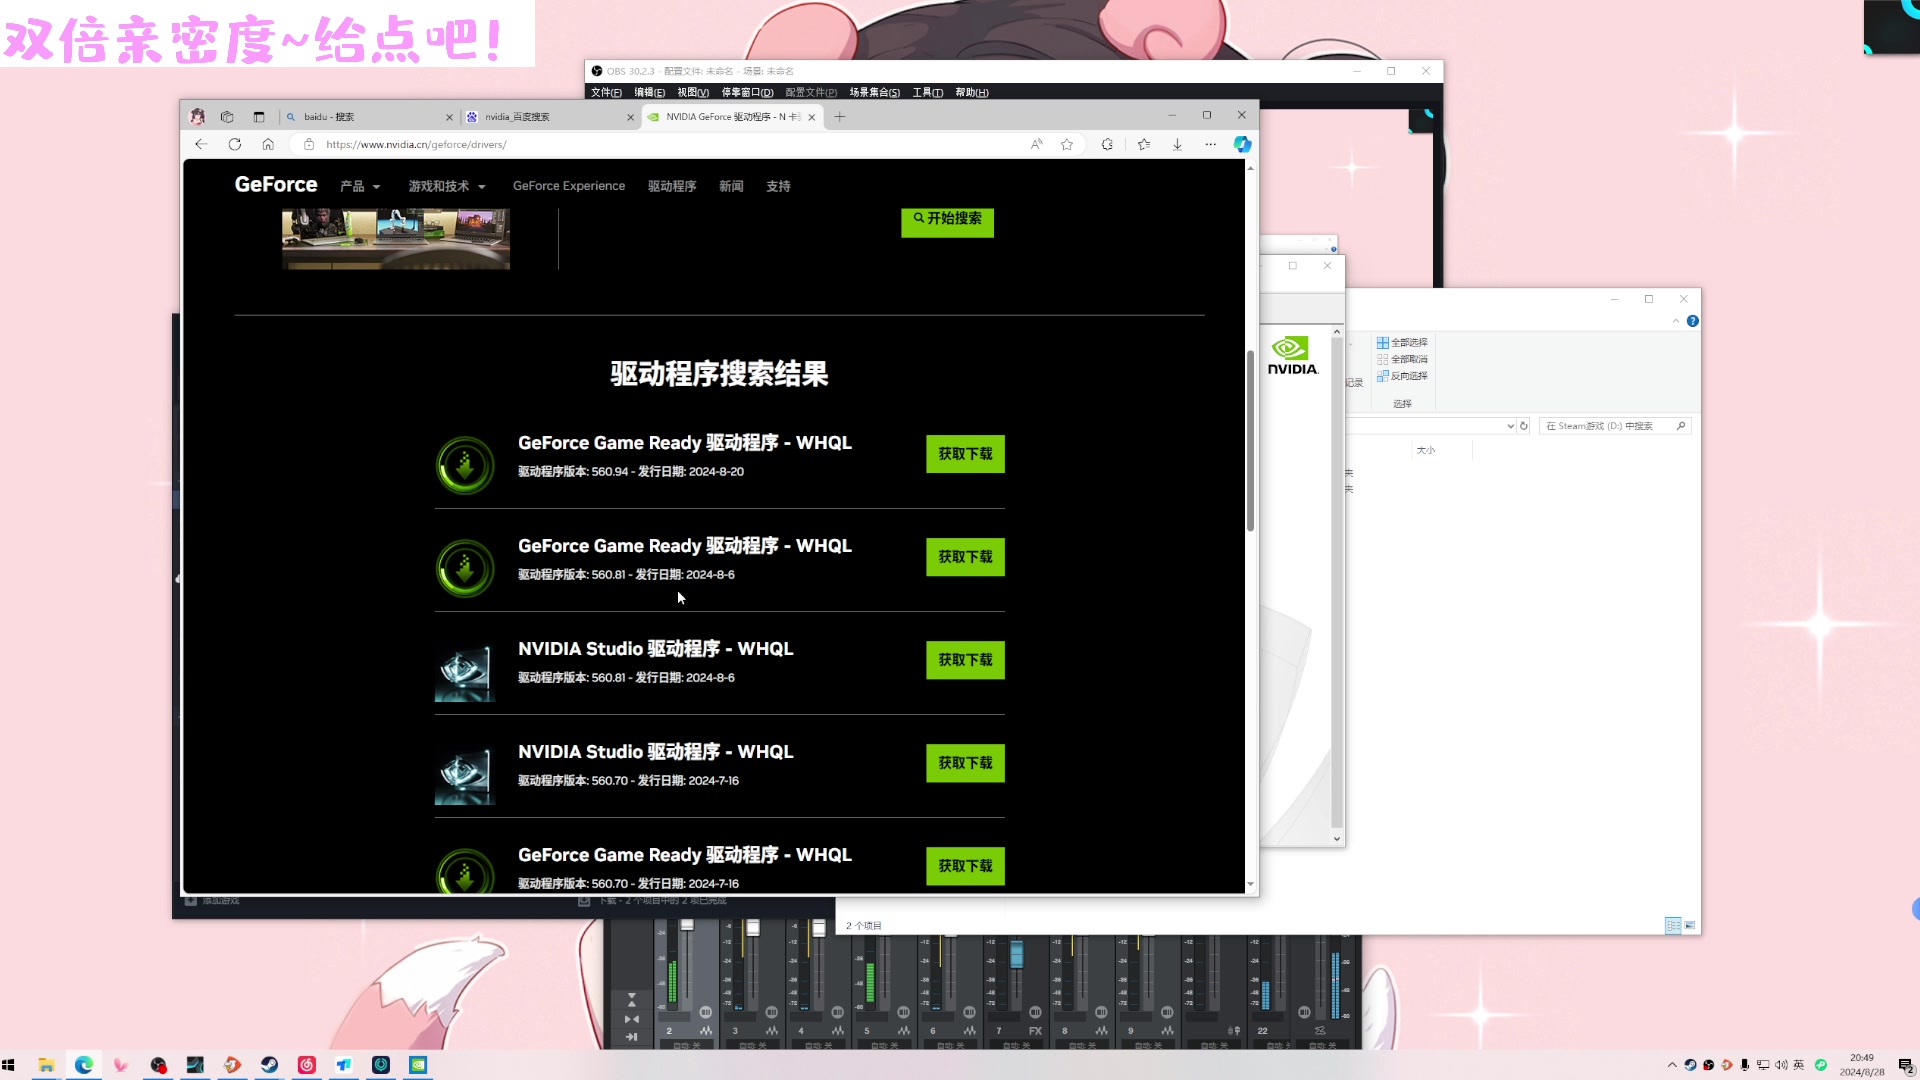
Task: Open the OBS 编辑 menu
Action: coord(649,92)
